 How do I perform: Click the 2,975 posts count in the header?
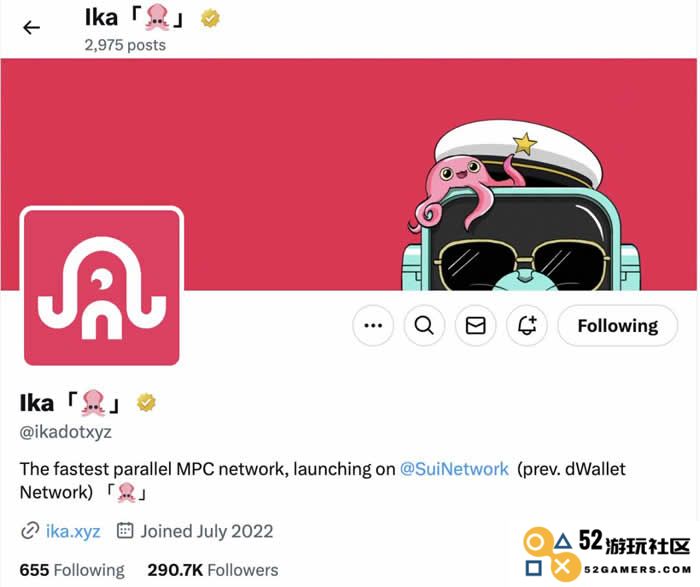(x=125, y=45)
